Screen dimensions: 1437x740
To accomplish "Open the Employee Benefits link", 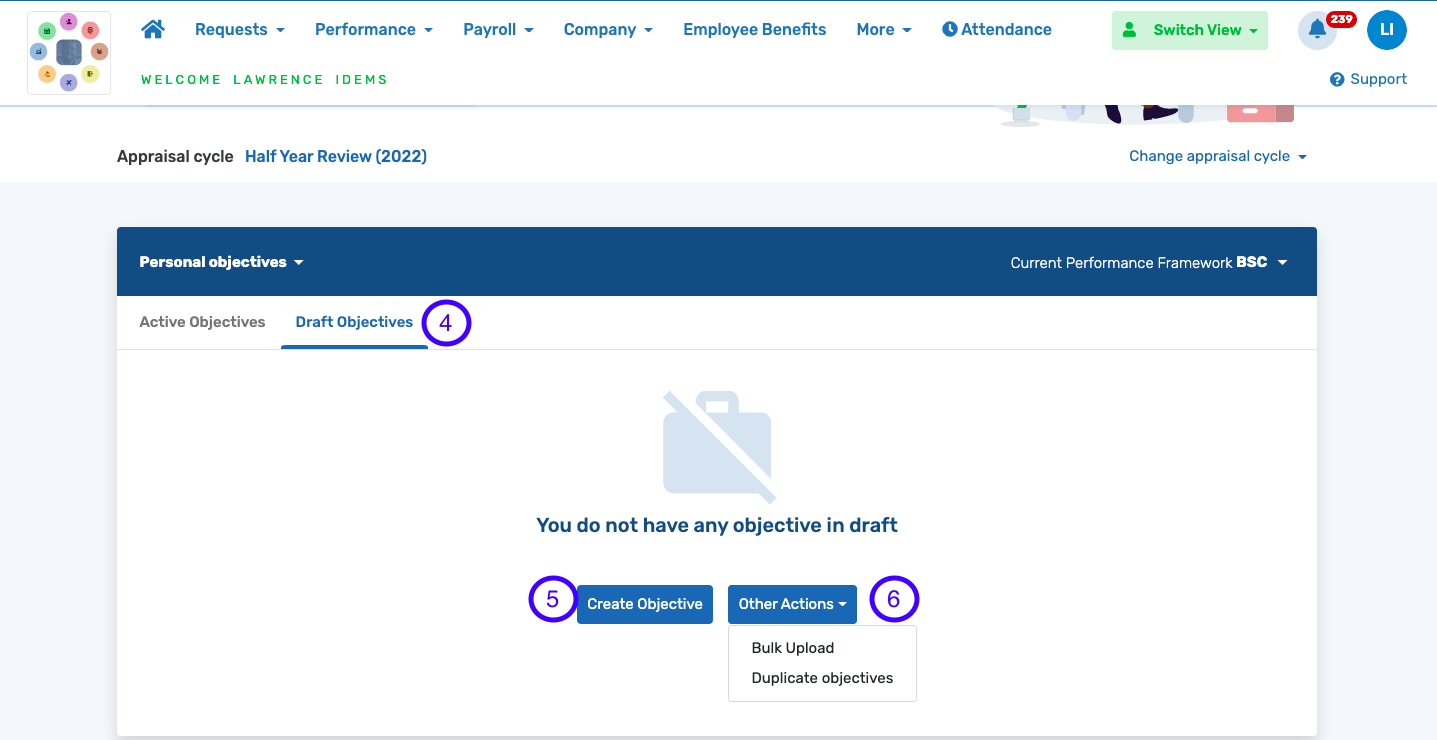I will coord(754,29).
